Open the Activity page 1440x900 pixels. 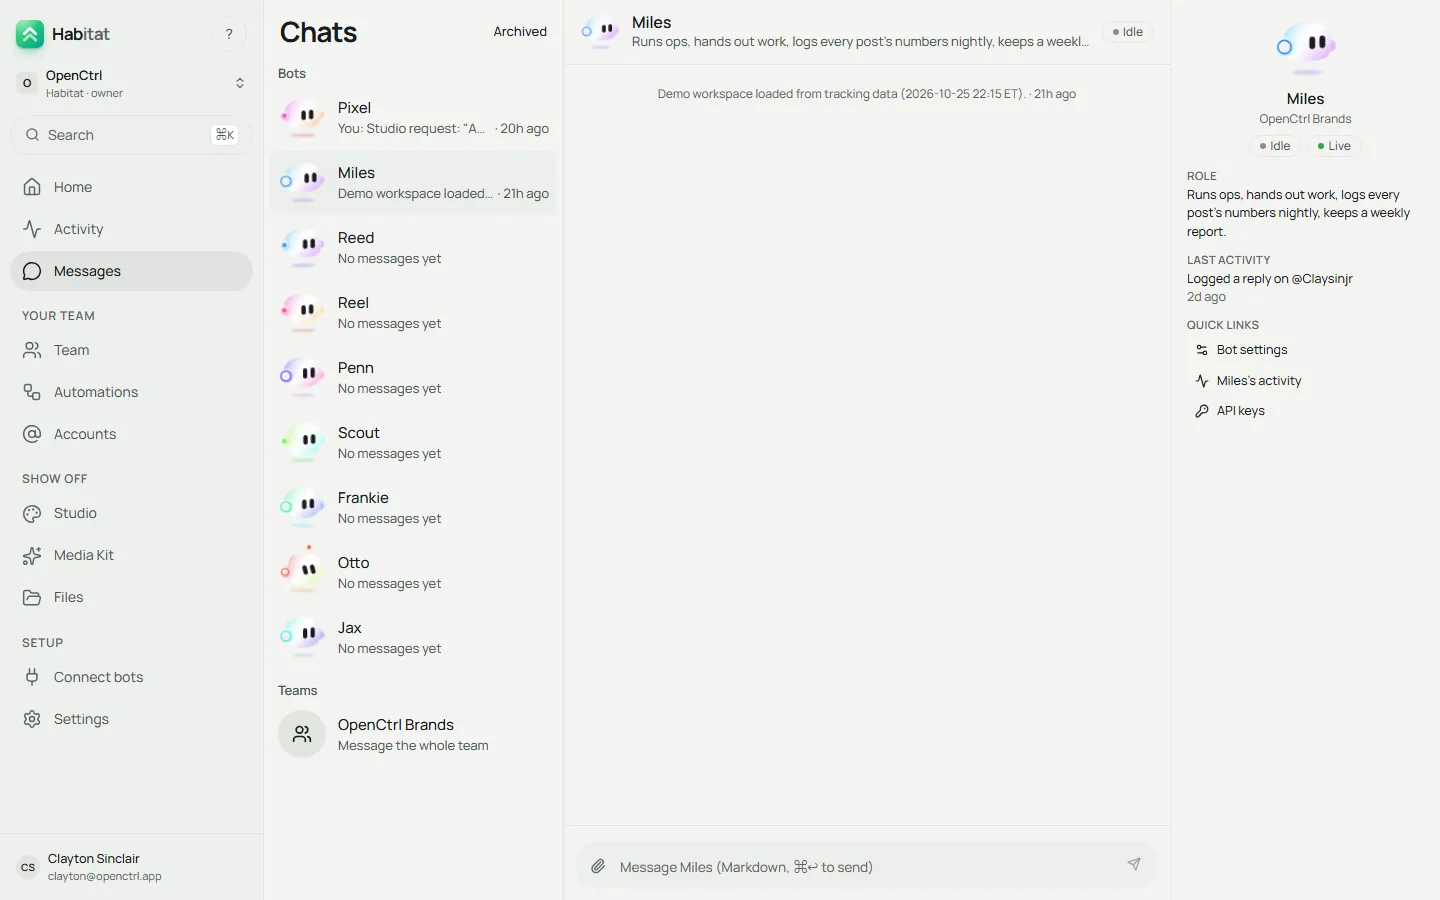click(132, 229)
